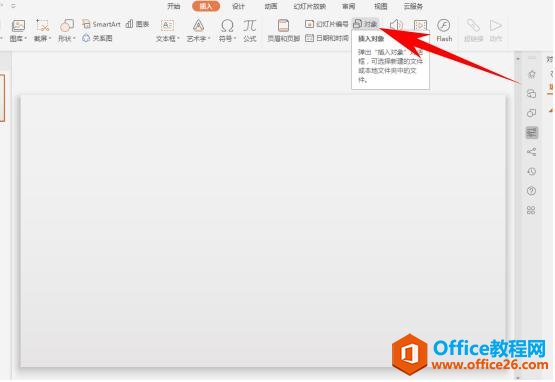Switch to the 设计 (Design) tab
Image resolution: width=555 pixels, height=382 pixels.
[x=238, y=6]
